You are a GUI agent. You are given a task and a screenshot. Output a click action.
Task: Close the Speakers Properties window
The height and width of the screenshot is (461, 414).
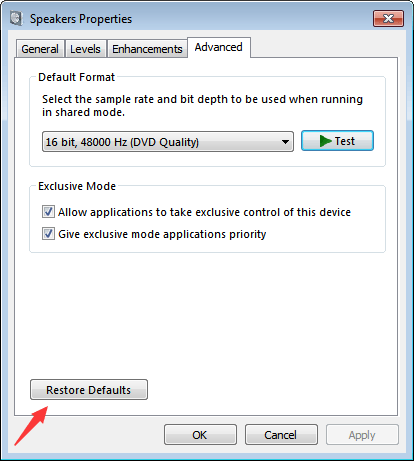pyautogui.click(x=388, y=18)
